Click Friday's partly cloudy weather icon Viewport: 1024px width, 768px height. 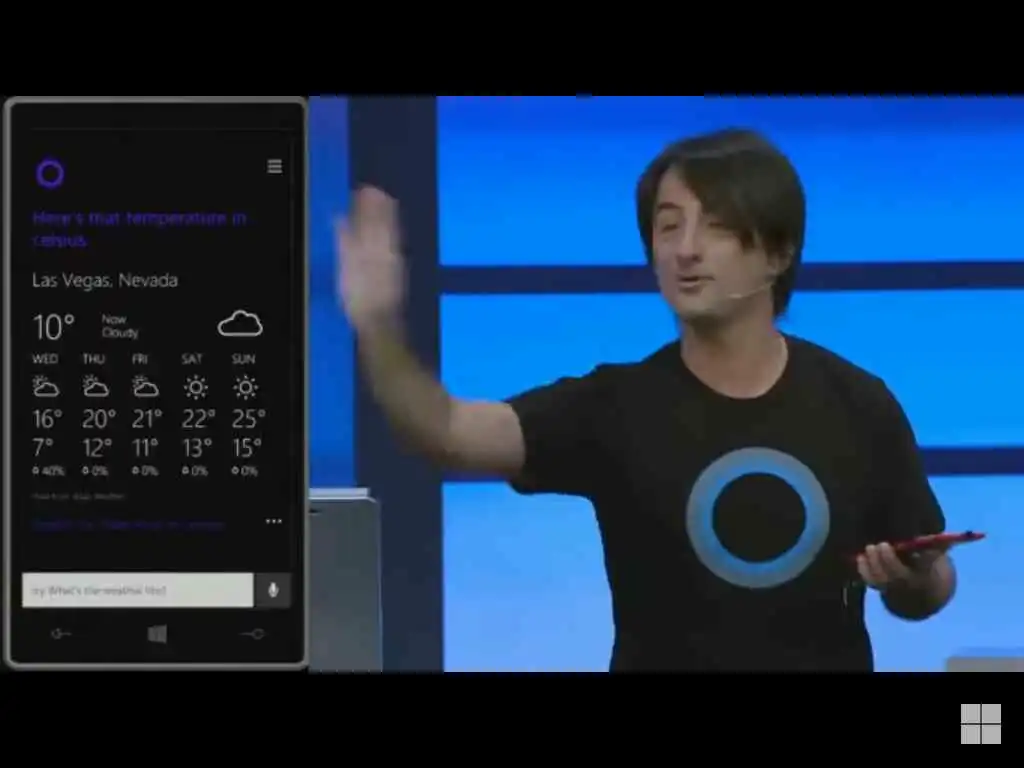click(145, 387)
